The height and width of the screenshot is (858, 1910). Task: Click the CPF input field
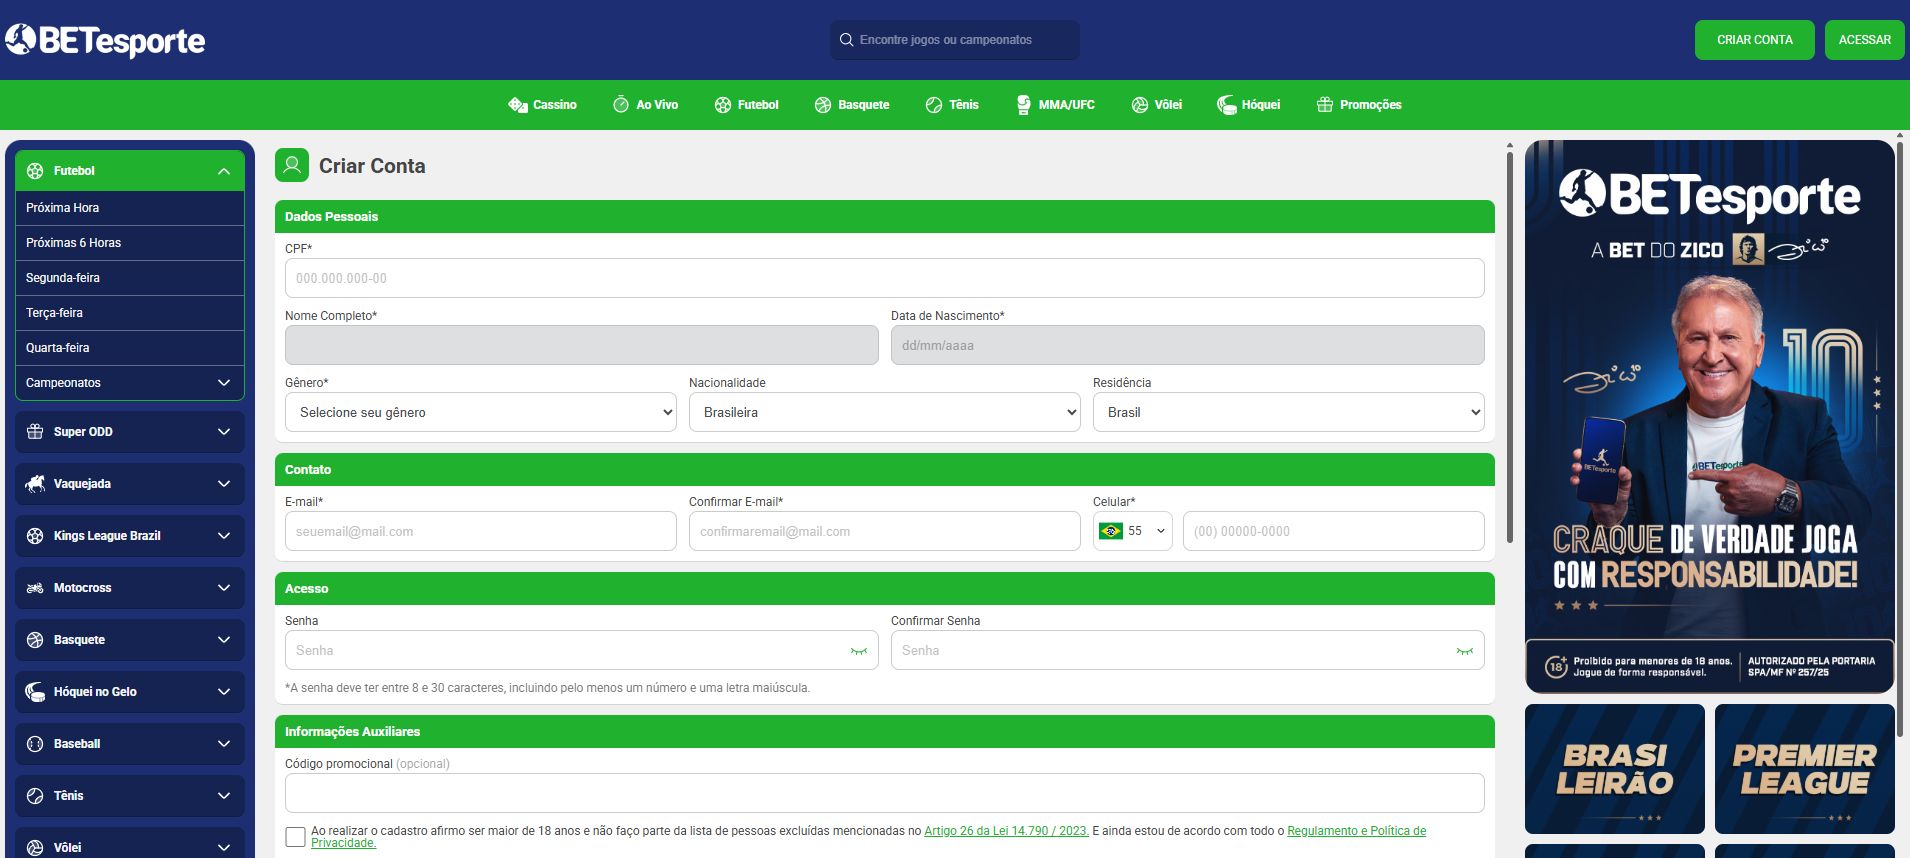(x=885, y=278)
